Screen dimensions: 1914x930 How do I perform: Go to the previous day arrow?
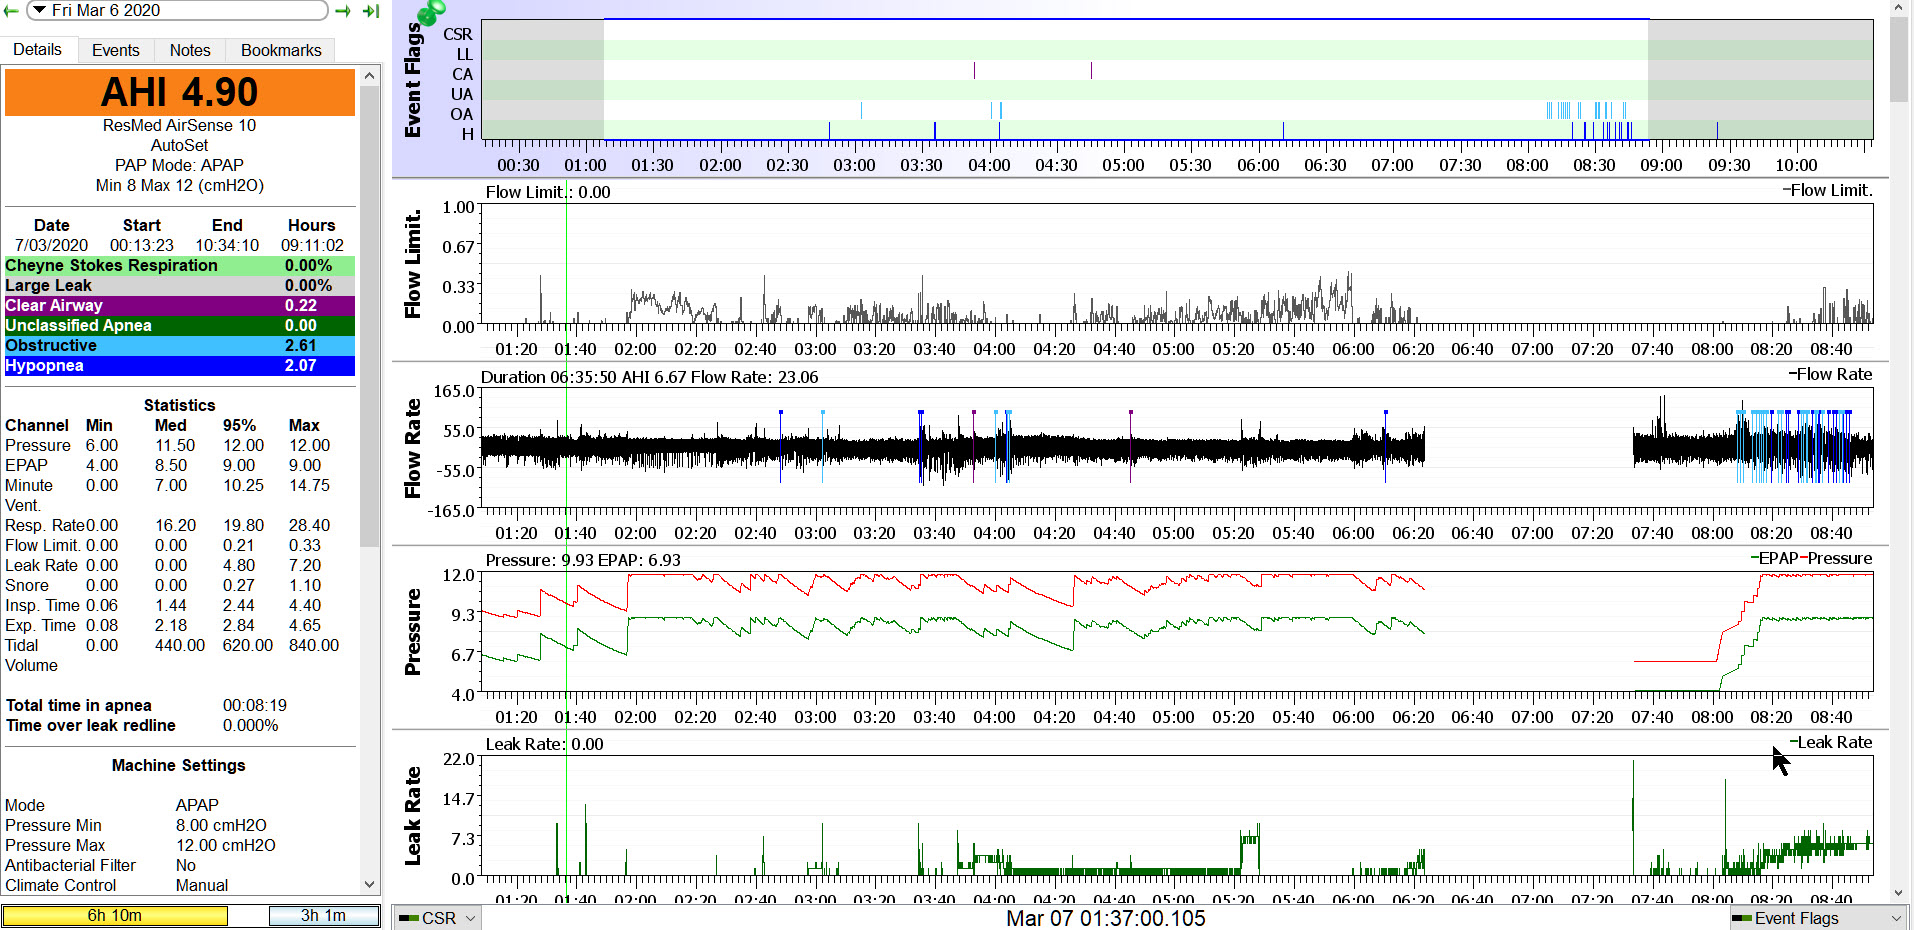point(11,10)
